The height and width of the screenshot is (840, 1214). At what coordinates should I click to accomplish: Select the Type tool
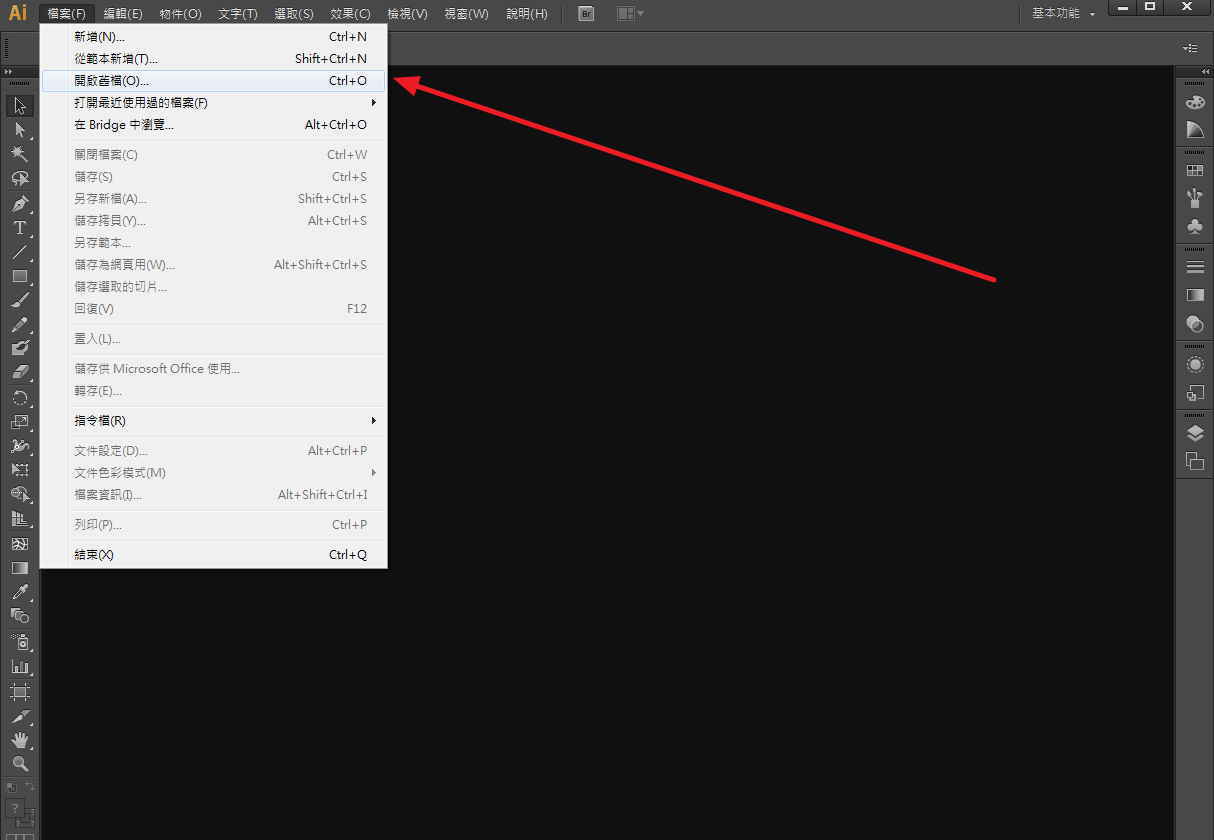(x=19, y=228)
